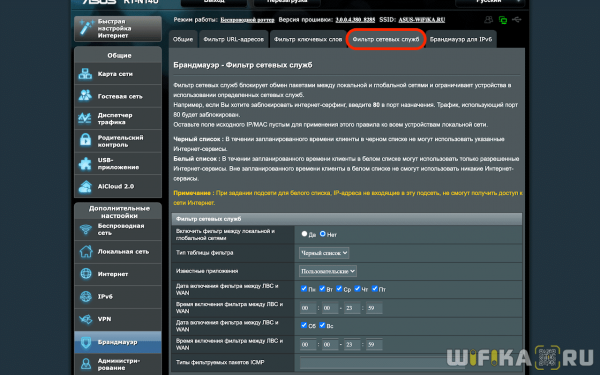Click the Брандмауэр shield icon

86,342
